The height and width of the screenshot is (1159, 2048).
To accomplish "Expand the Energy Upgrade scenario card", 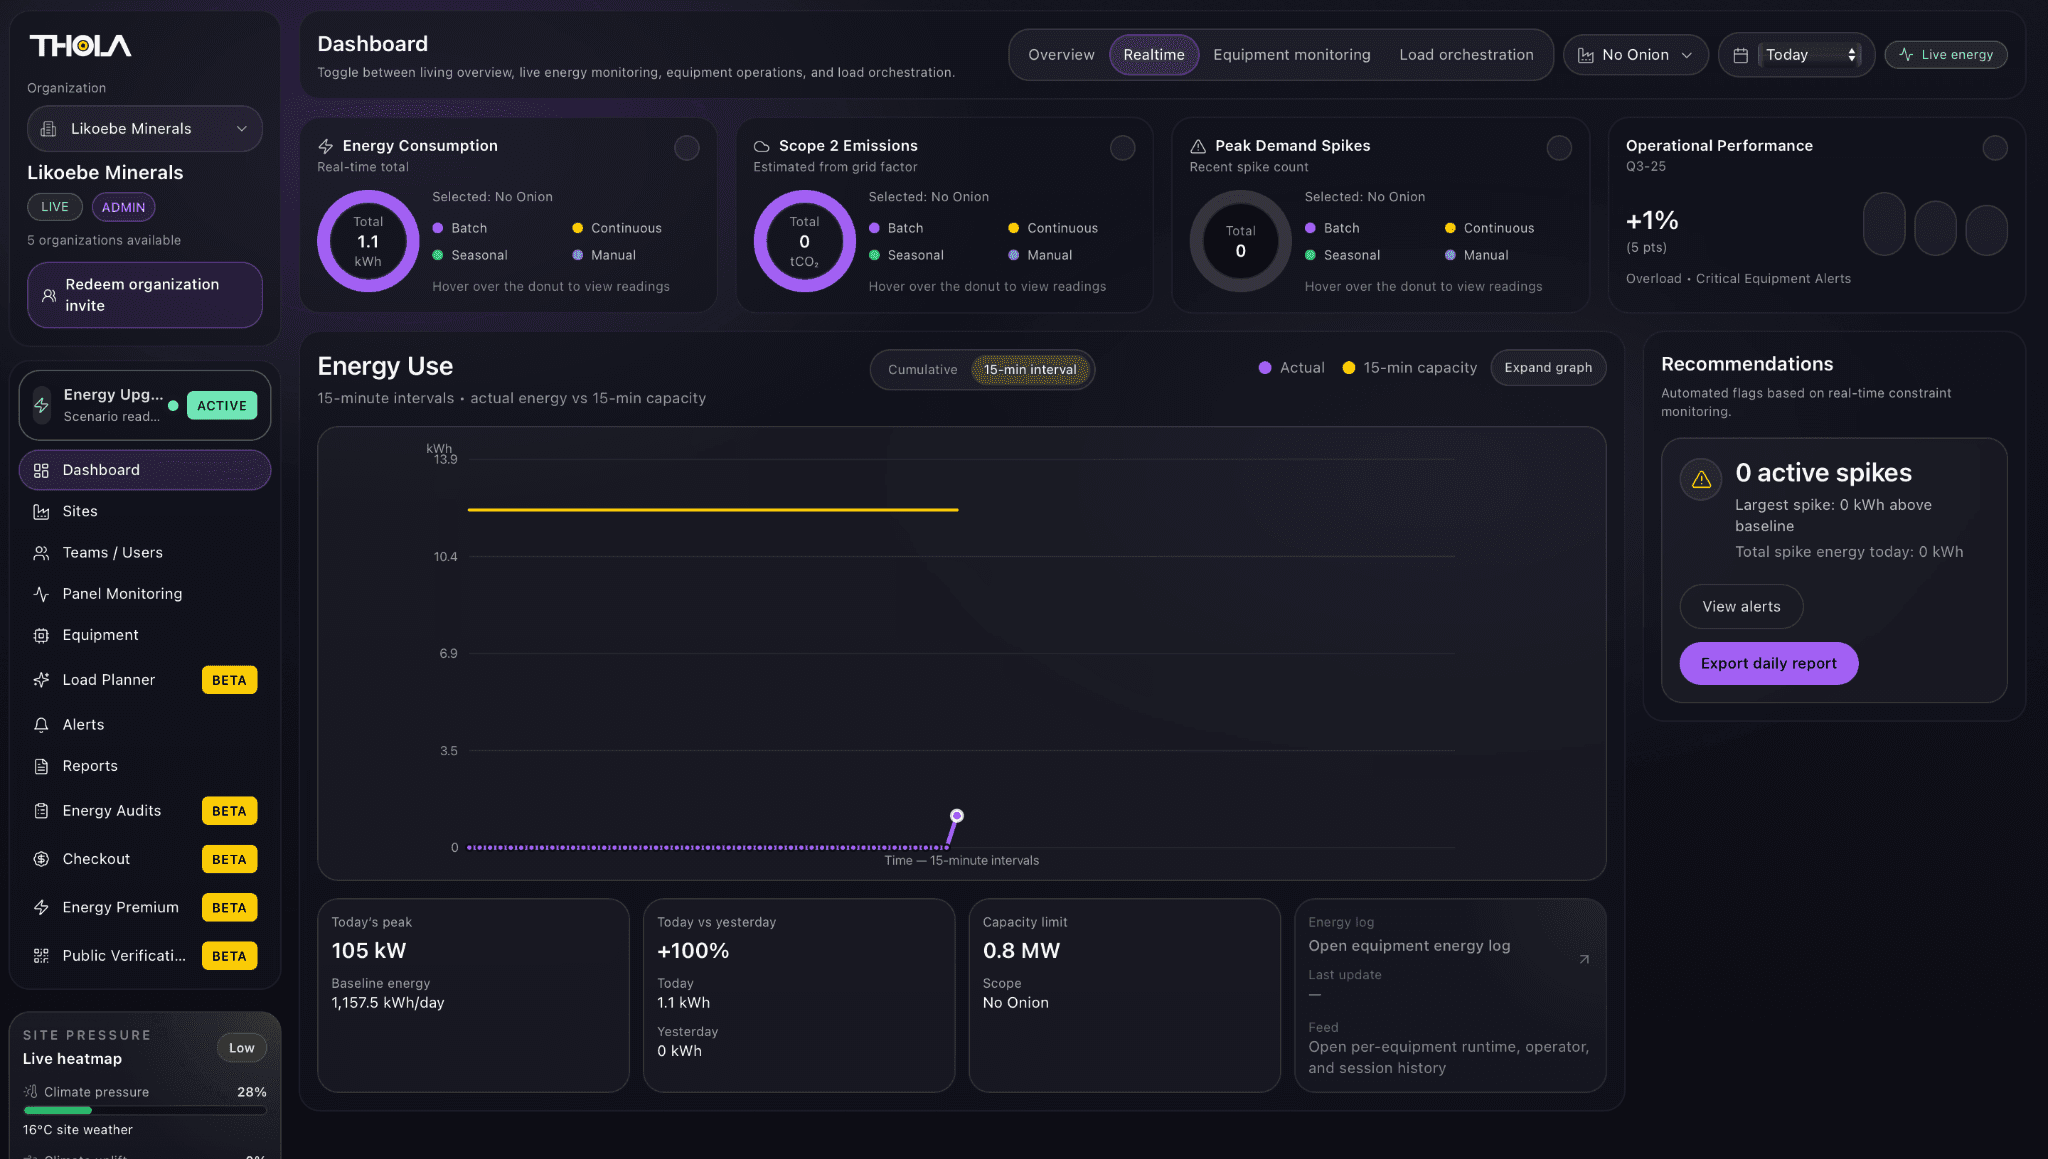I will tap(145, 405).
